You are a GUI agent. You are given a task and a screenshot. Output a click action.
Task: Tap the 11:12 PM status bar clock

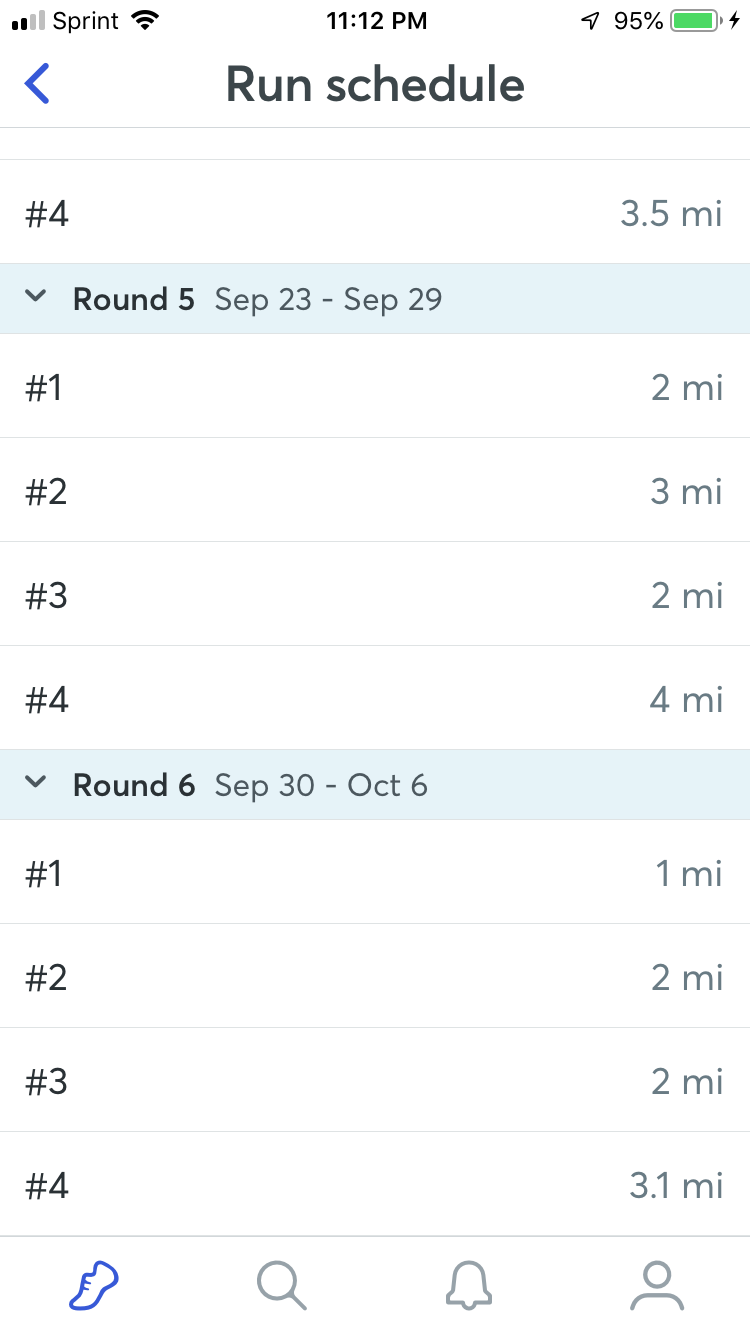pos(376,21)
